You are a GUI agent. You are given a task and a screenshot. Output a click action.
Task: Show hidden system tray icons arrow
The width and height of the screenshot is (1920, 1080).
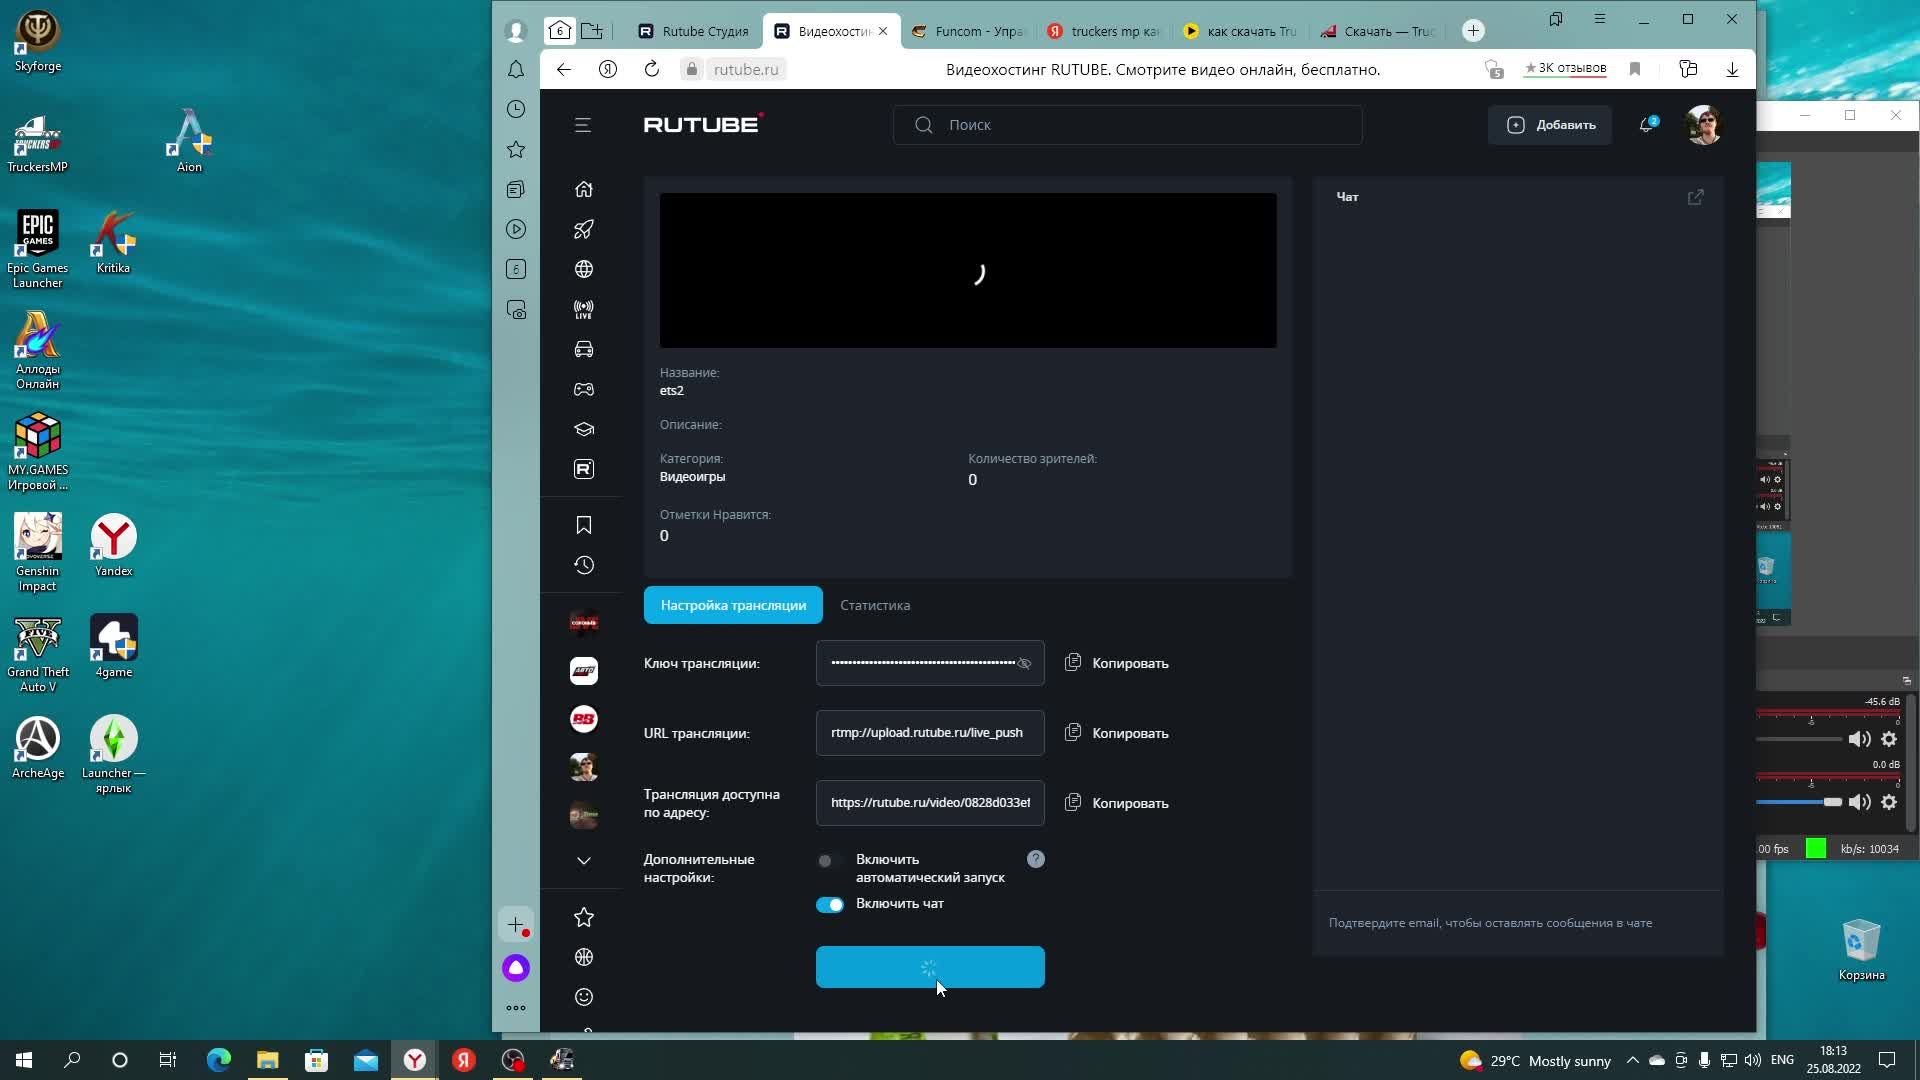click(x=1633, y=1061)
